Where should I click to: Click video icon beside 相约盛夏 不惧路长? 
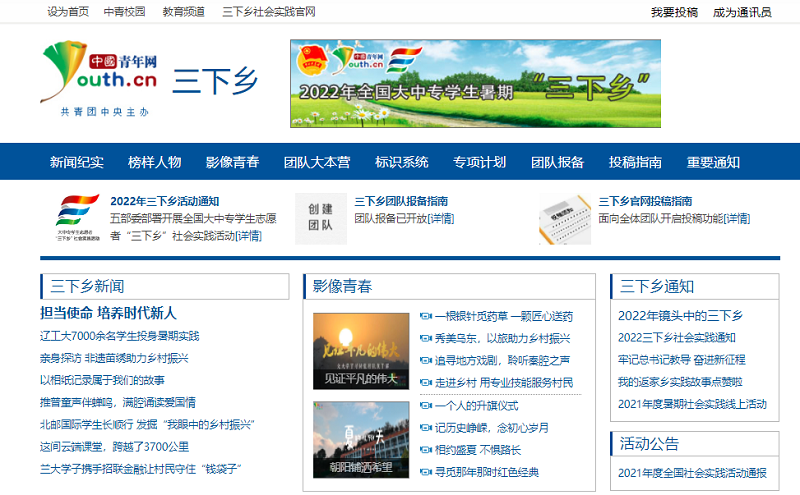[x=425, y=450]
